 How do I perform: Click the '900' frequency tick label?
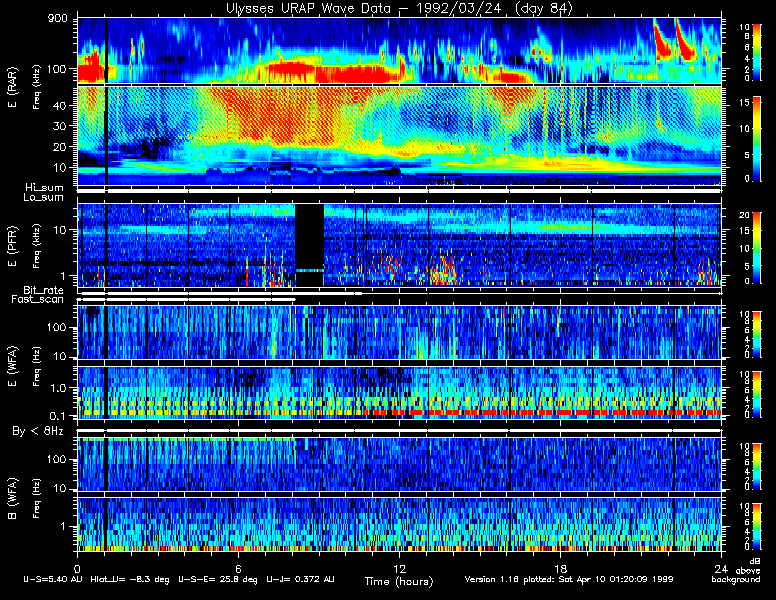point(57,19)
